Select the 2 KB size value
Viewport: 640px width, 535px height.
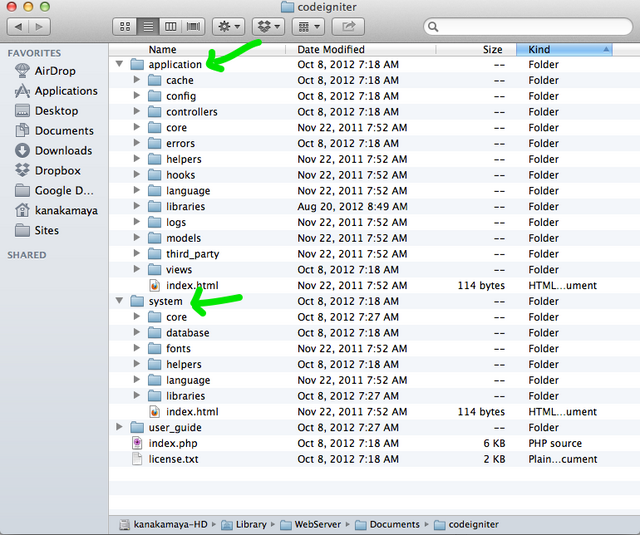click(494, 459)
